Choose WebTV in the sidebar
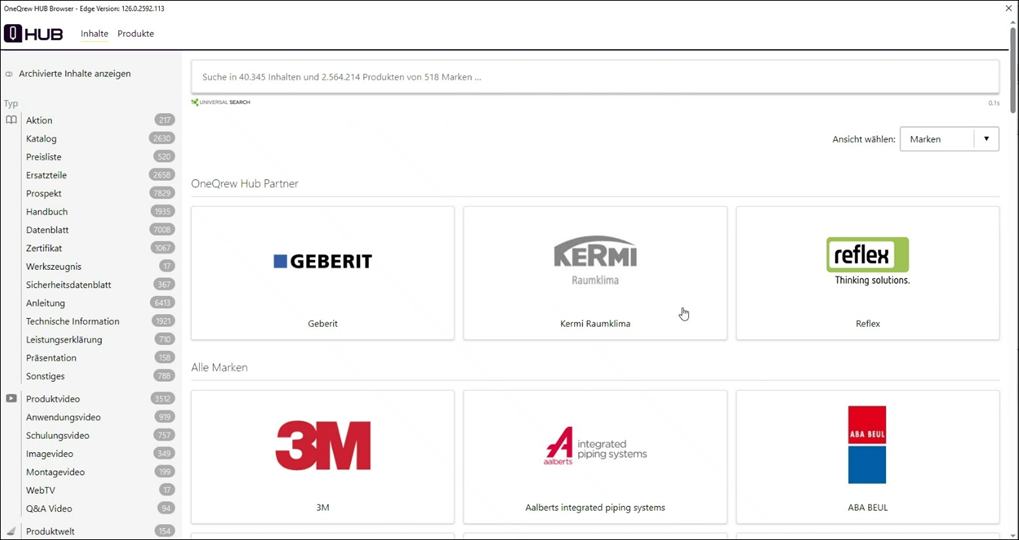 click(x=40, y=490)
